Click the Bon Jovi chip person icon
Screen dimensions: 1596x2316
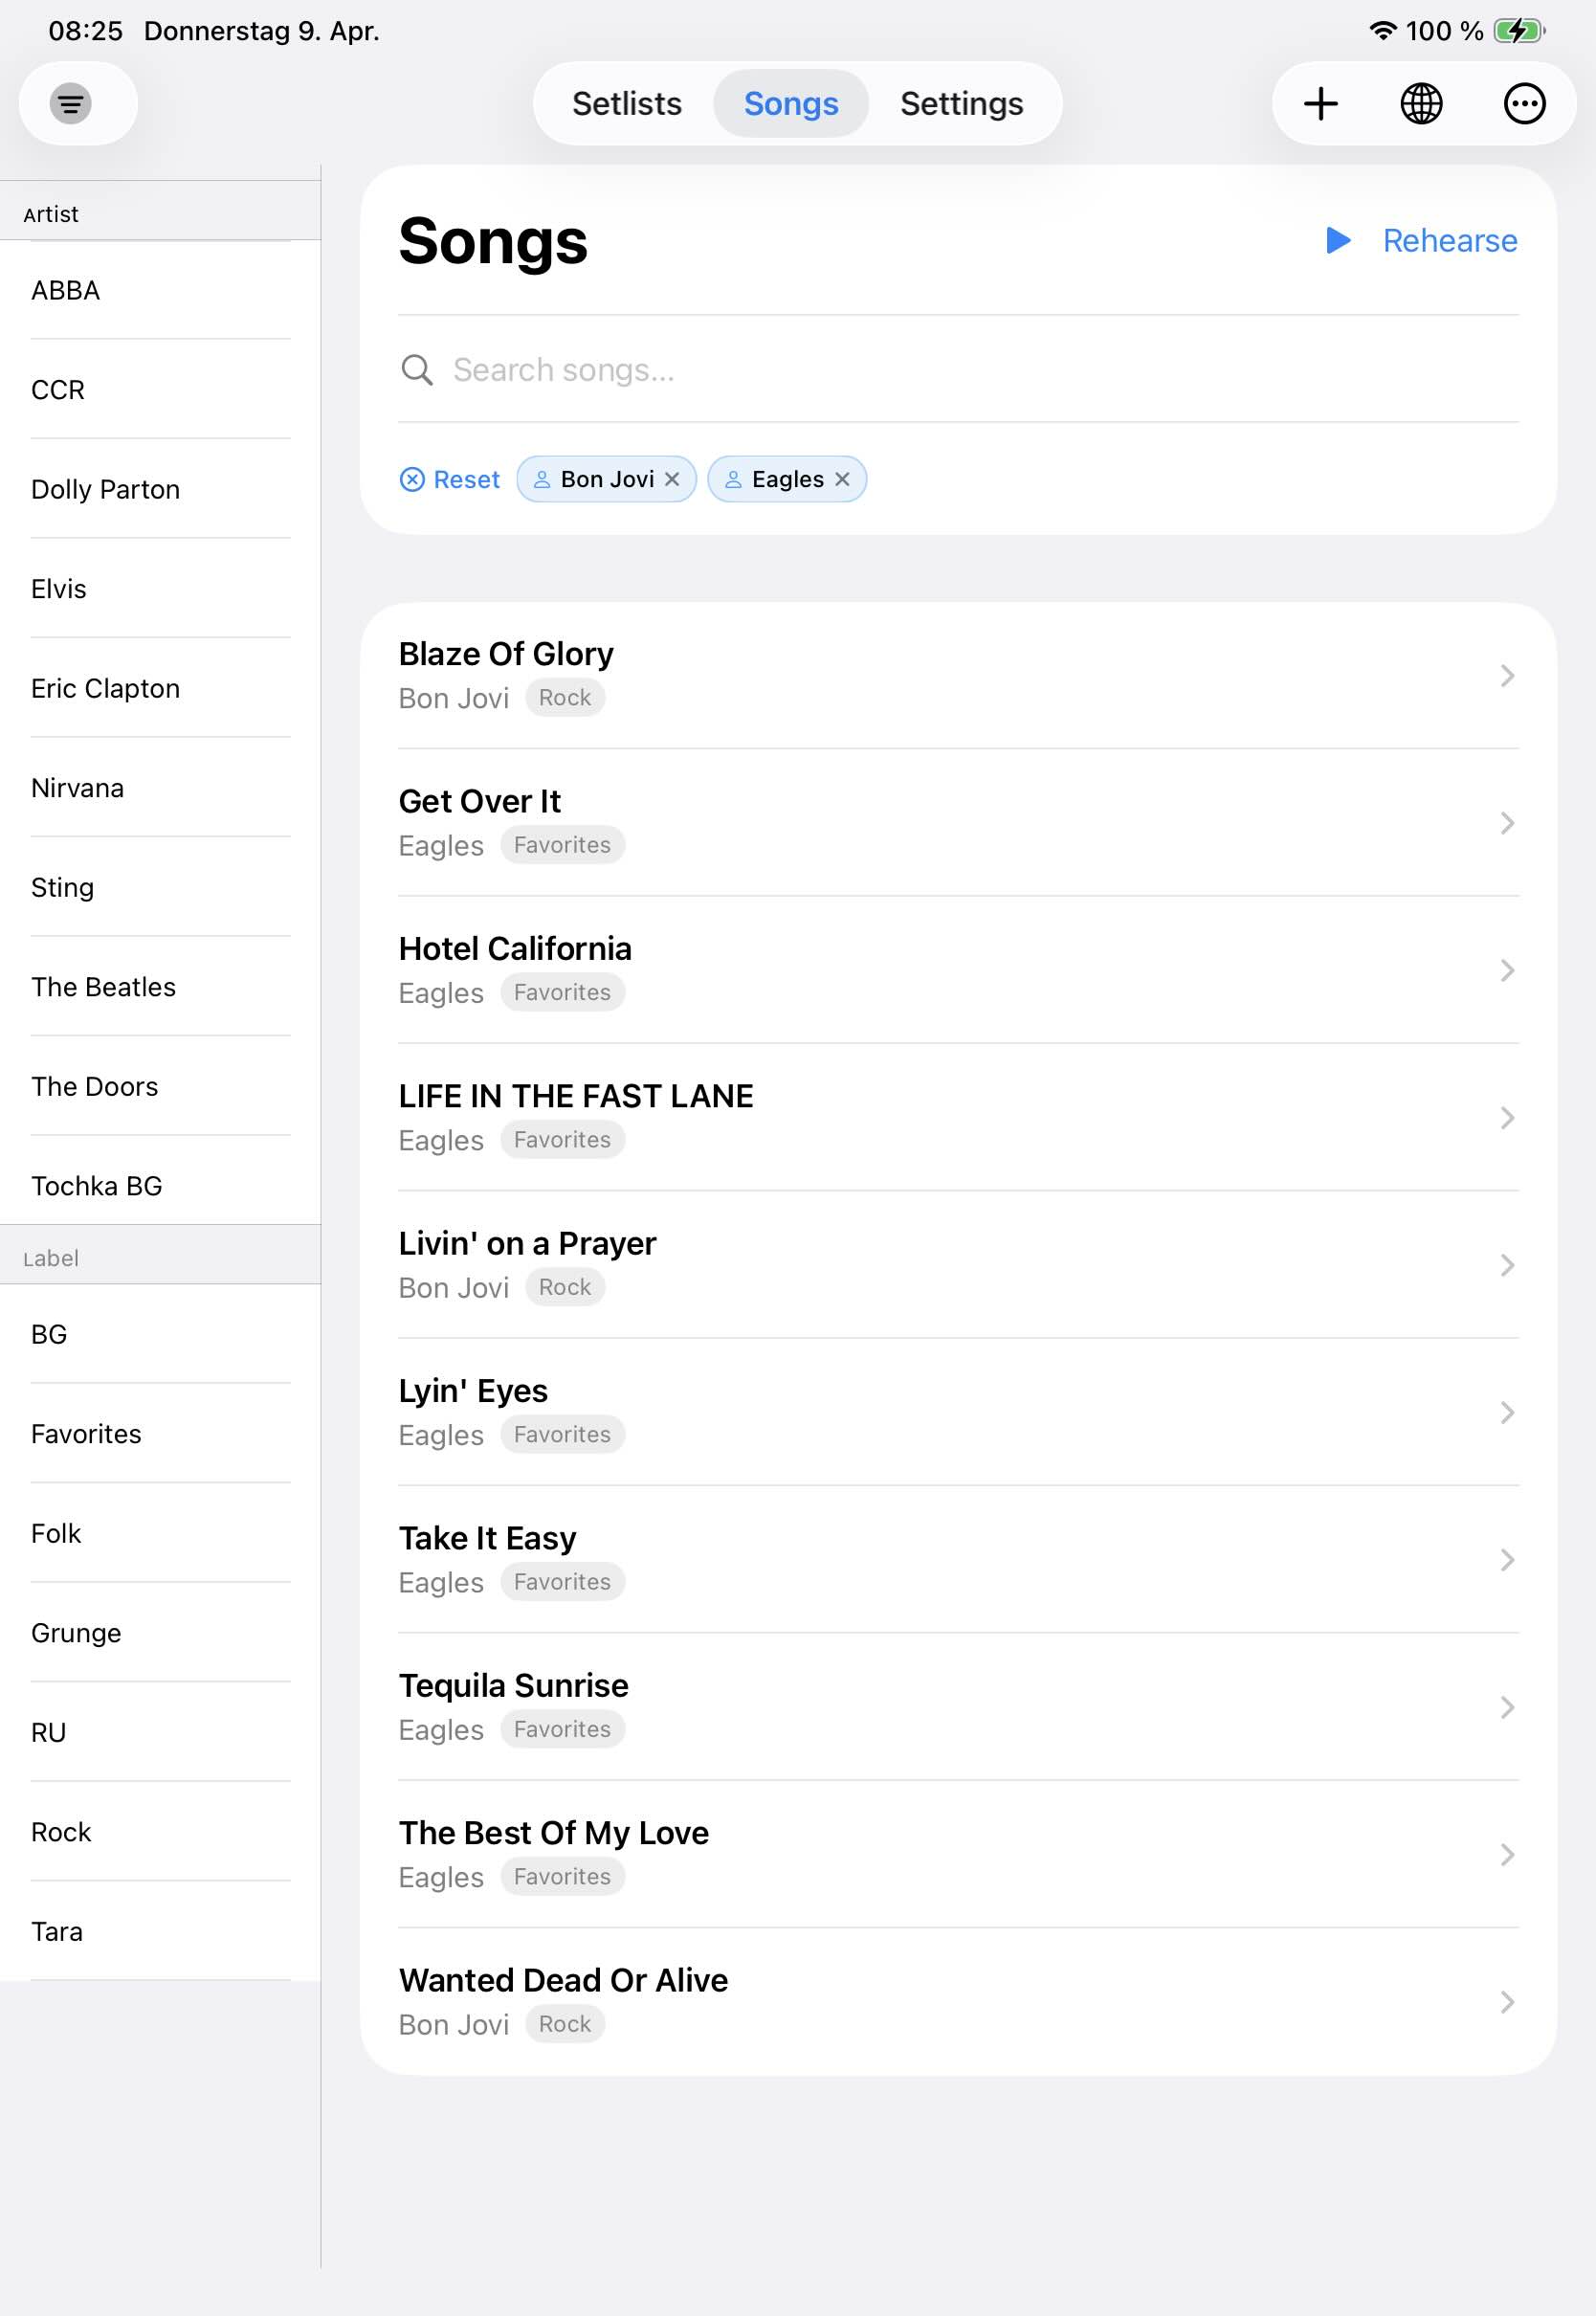(x=542, y=479)
